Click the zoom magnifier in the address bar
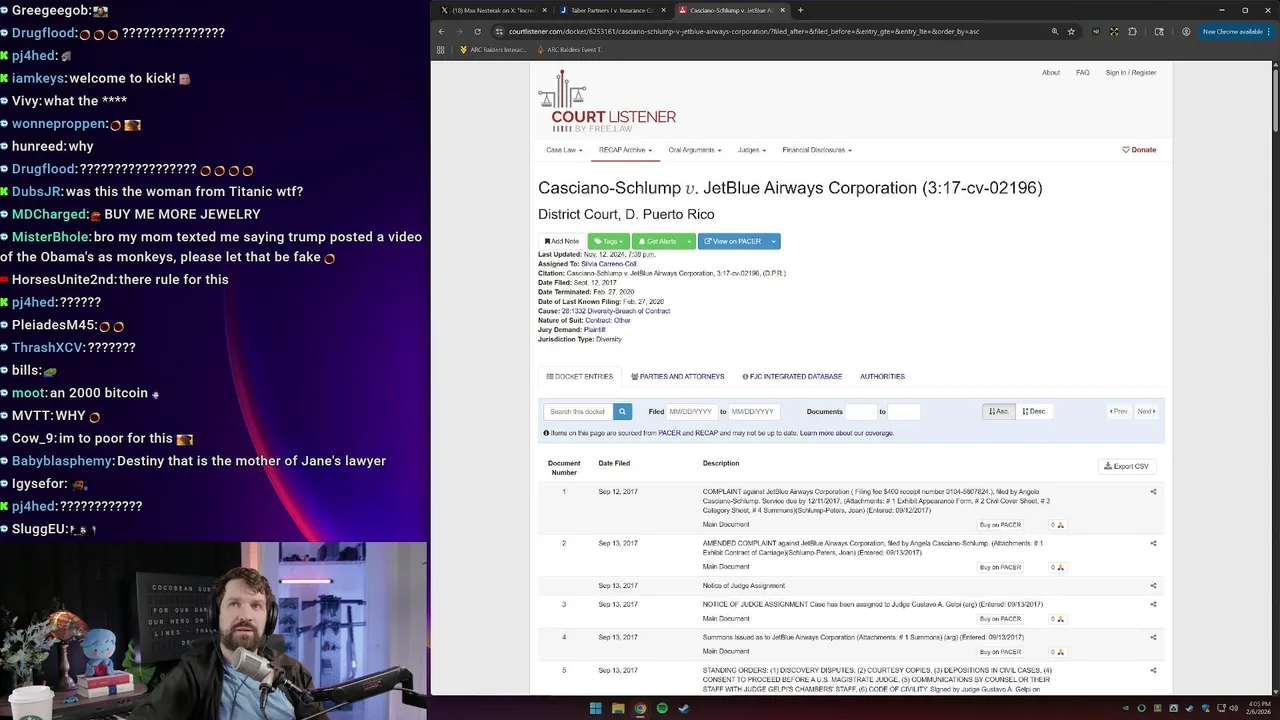 click(x=1054, y=31)
